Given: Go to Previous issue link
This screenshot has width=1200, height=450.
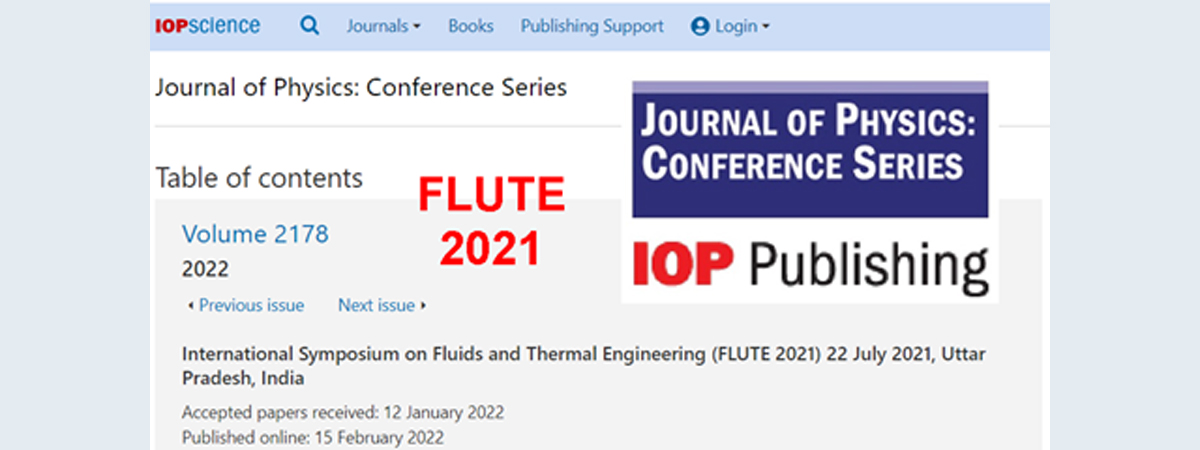Looking at the screenshot, I should pyautogui.click(x=251, y=305).
